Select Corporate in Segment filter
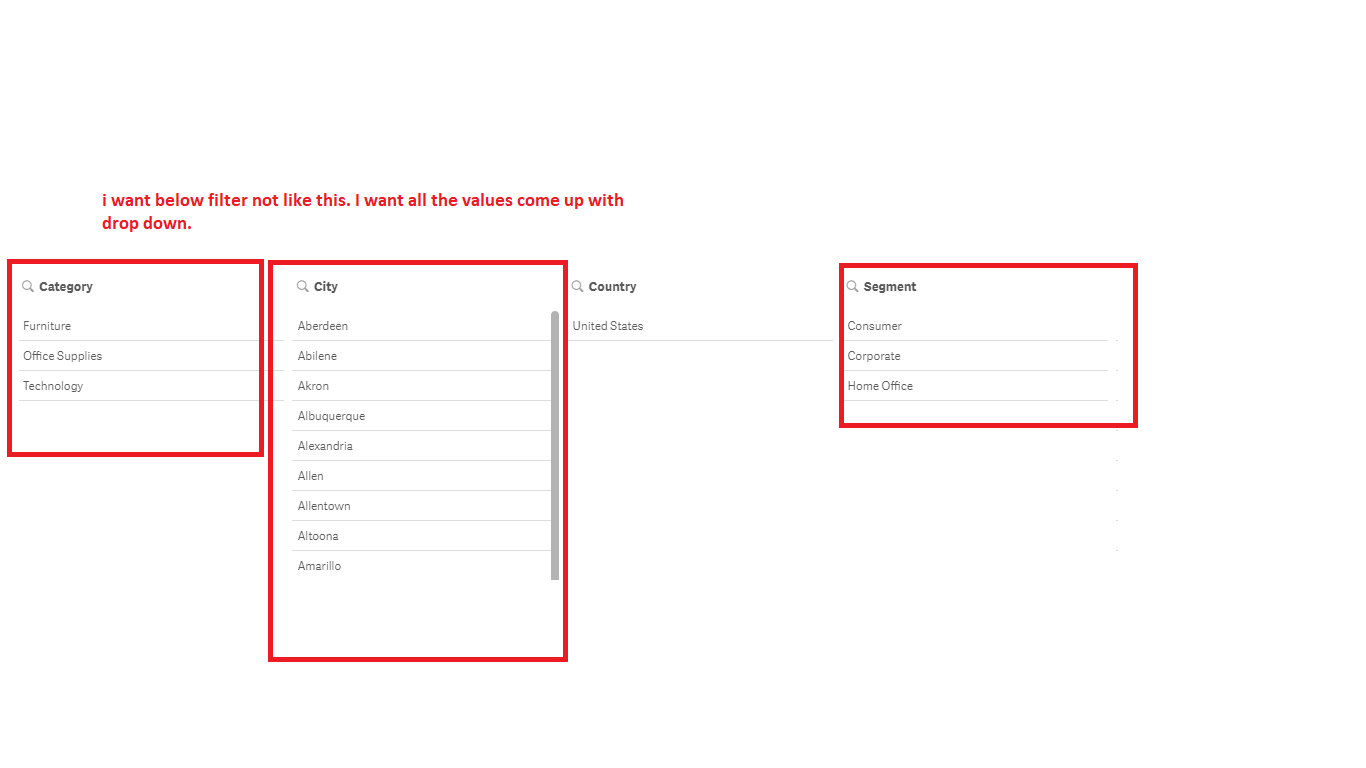 tap(874, 356)
